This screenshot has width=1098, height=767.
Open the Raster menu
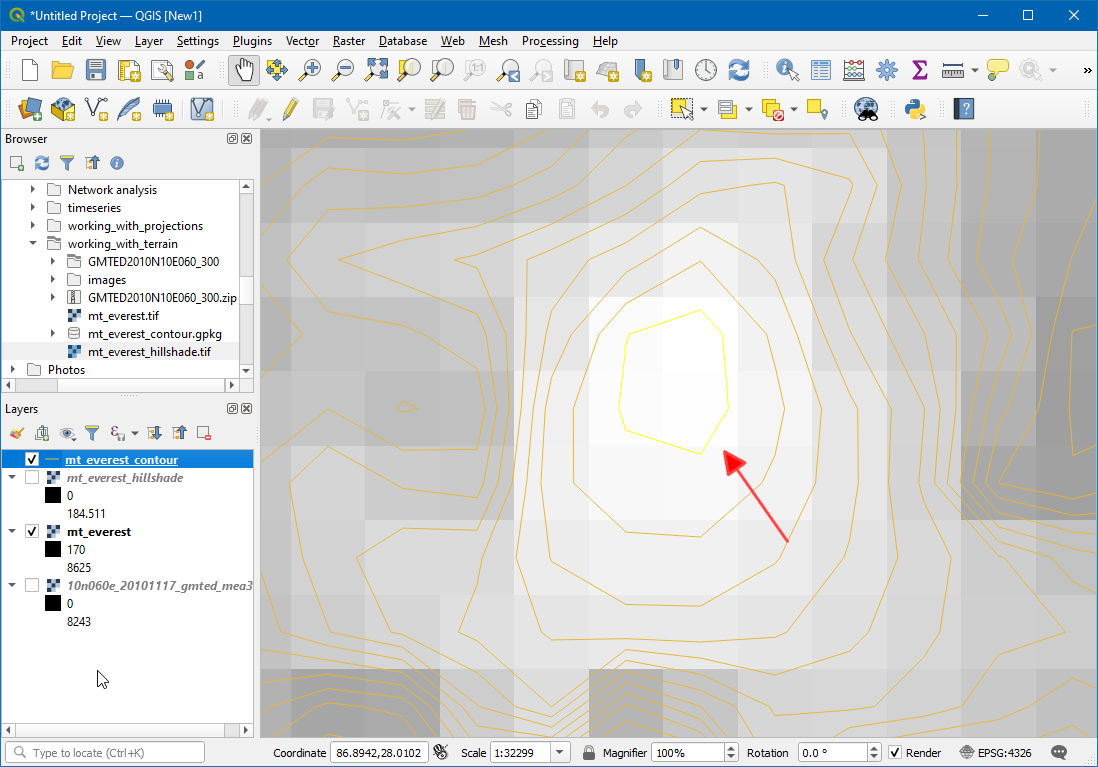(349, 41)
